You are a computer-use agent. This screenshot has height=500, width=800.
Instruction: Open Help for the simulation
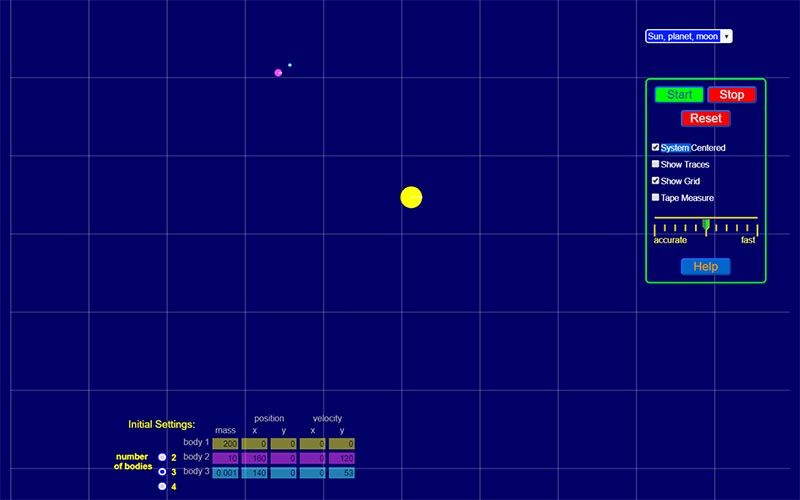coord(705,266)
